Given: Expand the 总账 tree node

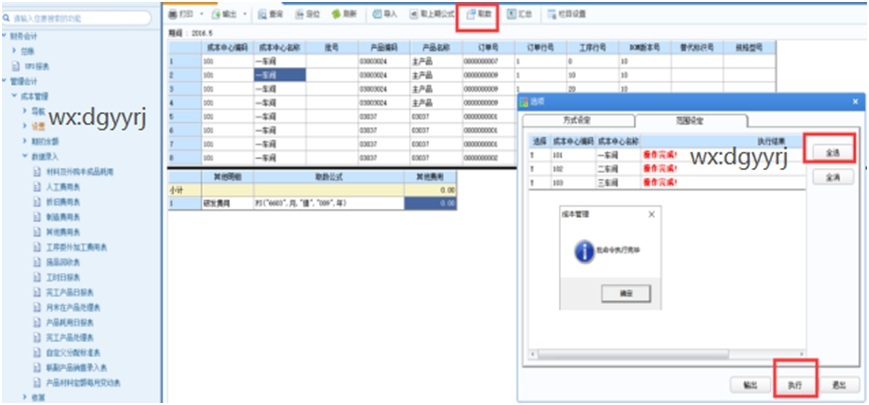Looking at the screenshot, I should [x=15, y=51].
